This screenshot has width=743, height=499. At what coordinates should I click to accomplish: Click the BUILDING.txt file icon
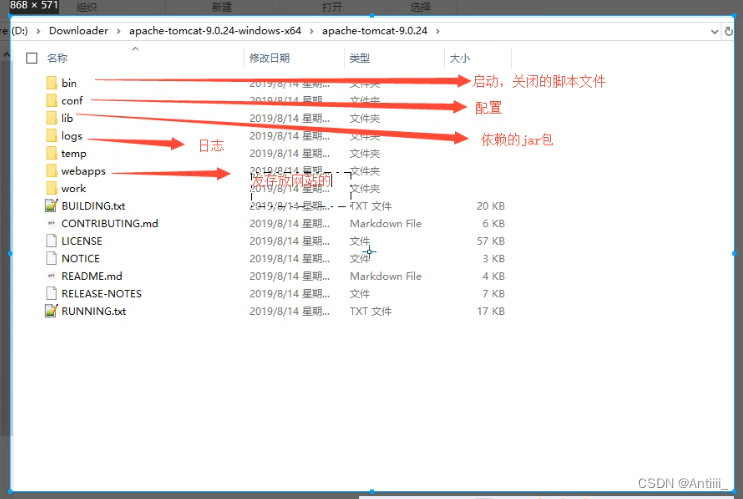coord(51,206)
